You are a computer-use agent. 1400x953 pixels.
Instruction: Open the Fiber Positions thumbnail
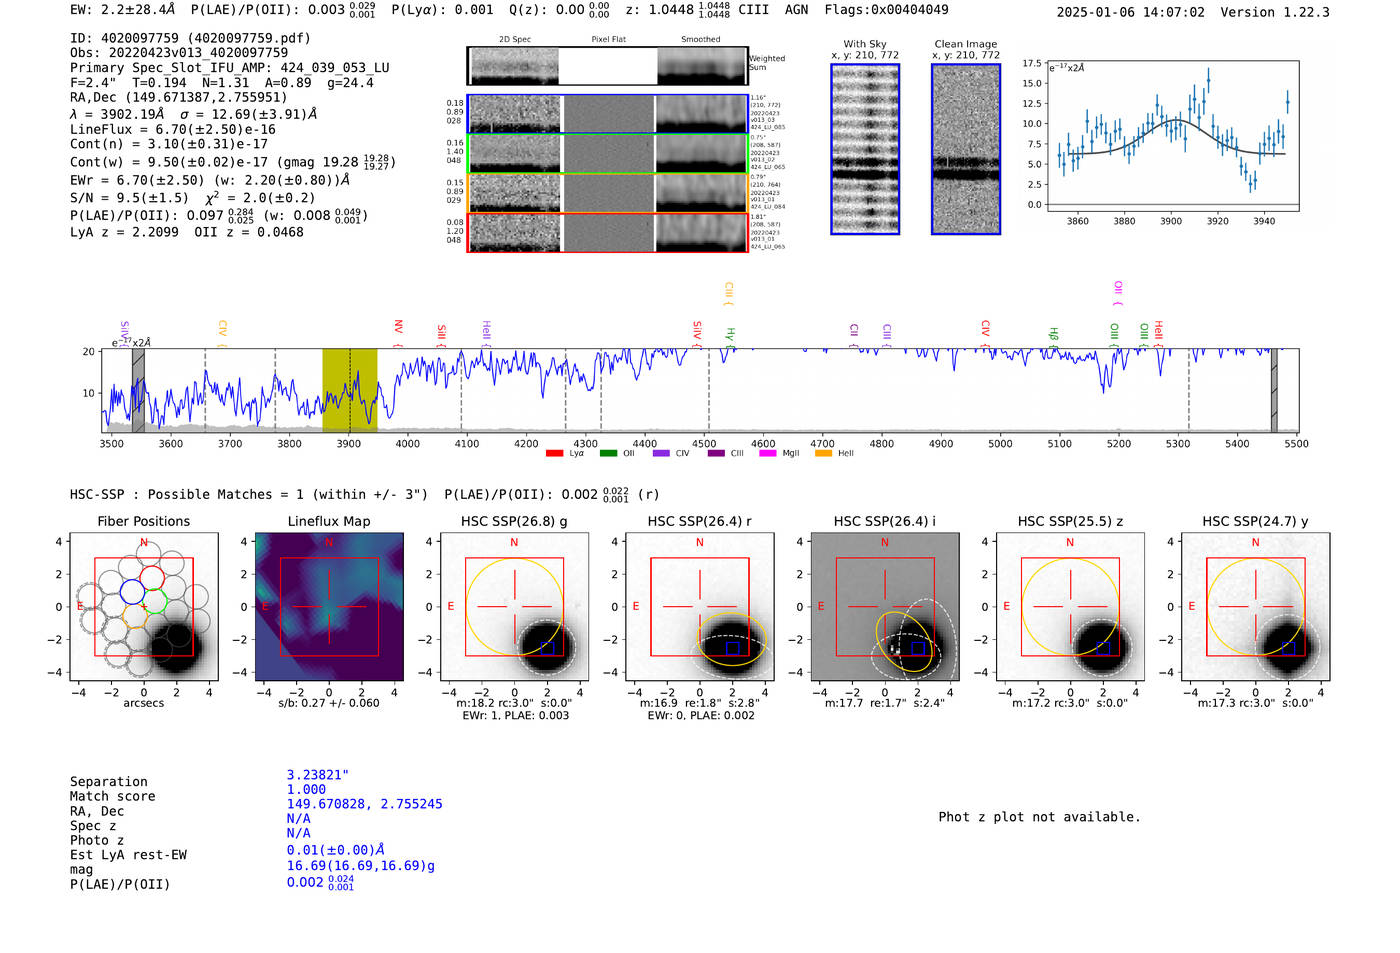[x=144, y=607]
